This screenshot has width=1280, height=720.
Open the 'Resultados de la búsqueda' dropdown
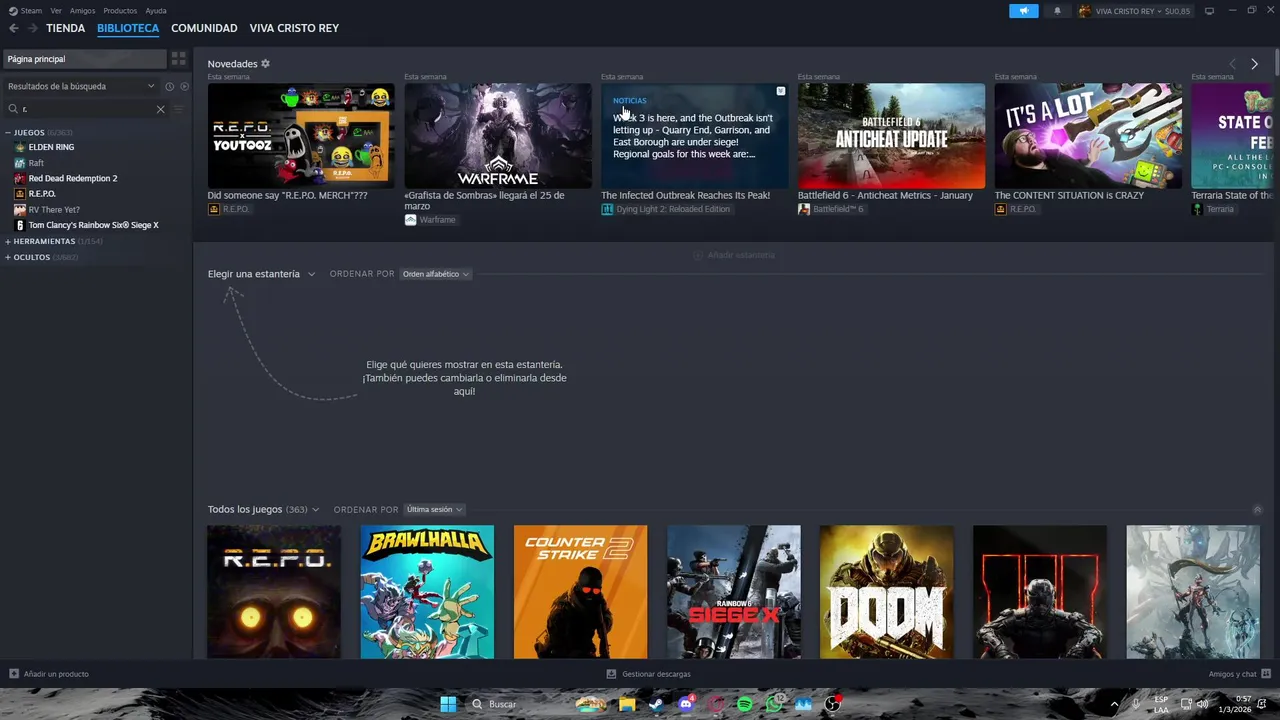coord(81,86)
